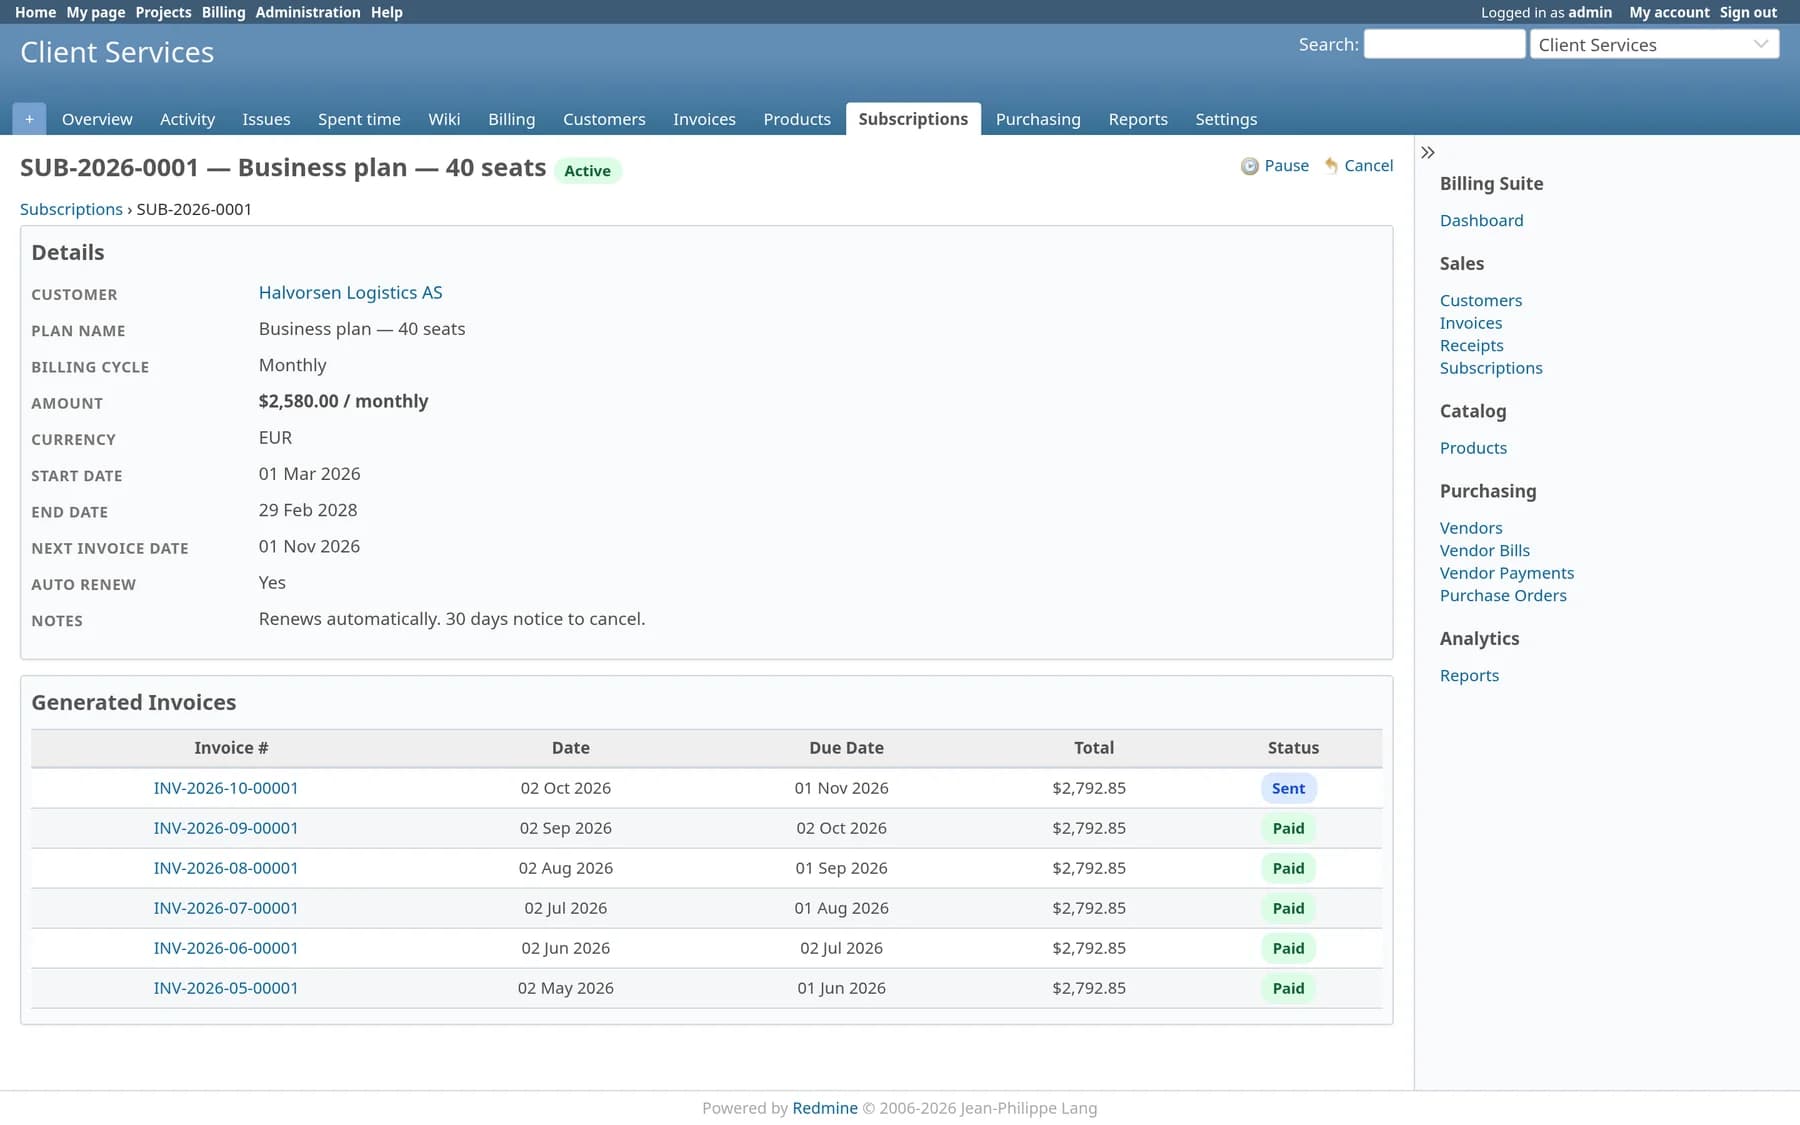
Task: Open Purchase Orders in sidebar
Action: tap(1503, 595)
